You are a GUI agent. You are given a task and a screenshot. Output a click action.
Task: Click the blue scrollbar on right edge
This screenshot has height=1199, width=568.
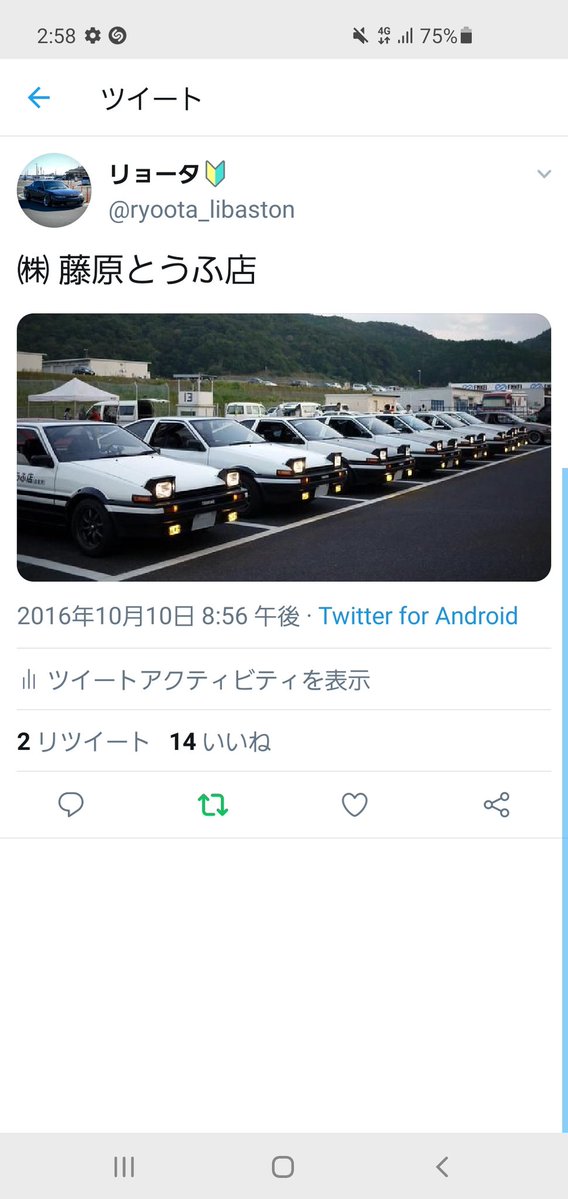click(x=564, y=800)
